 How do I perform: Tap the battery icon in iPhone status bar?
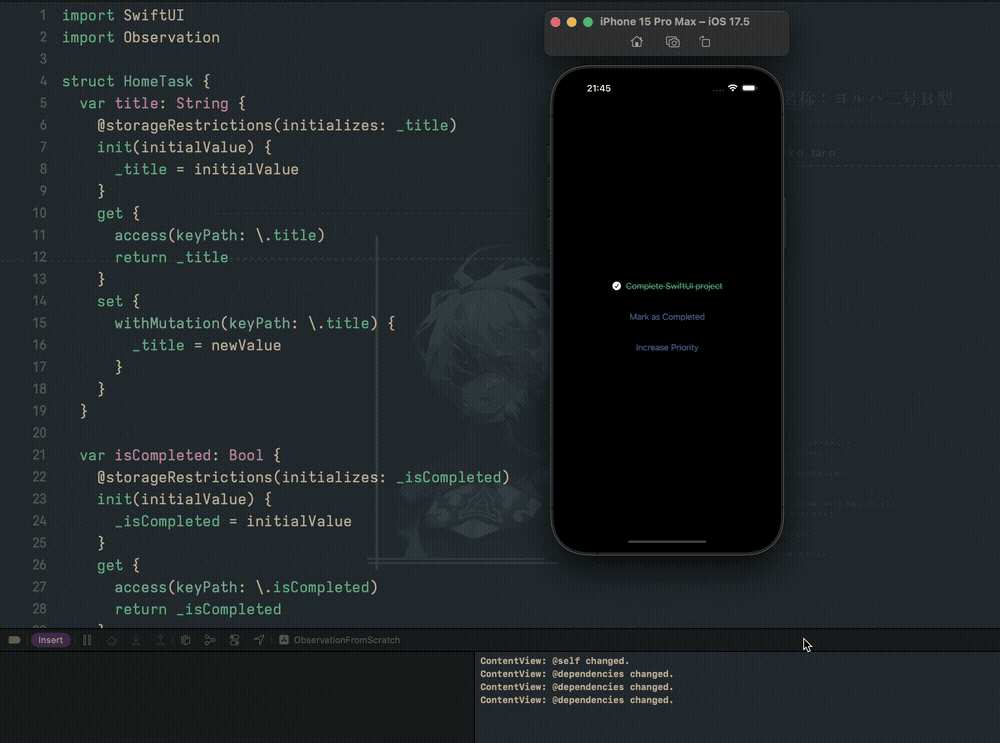749,88
